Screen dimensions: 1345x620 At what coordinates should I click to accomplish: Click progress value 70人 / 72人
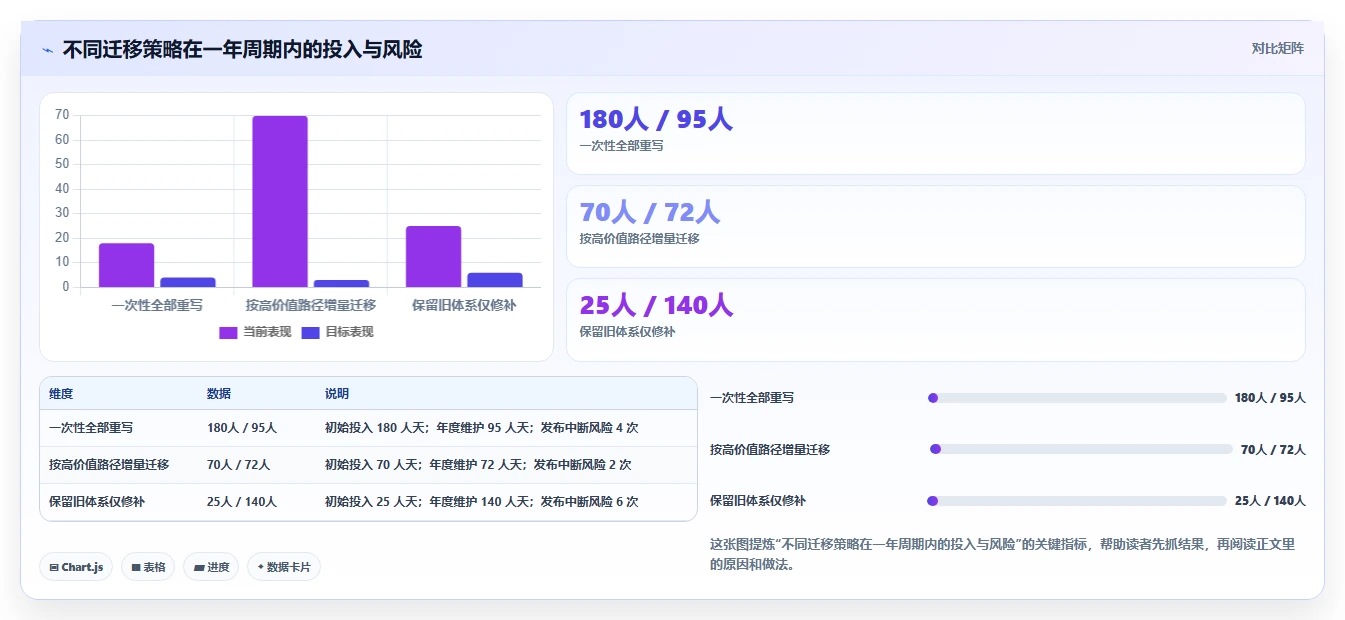(1273, 449)
